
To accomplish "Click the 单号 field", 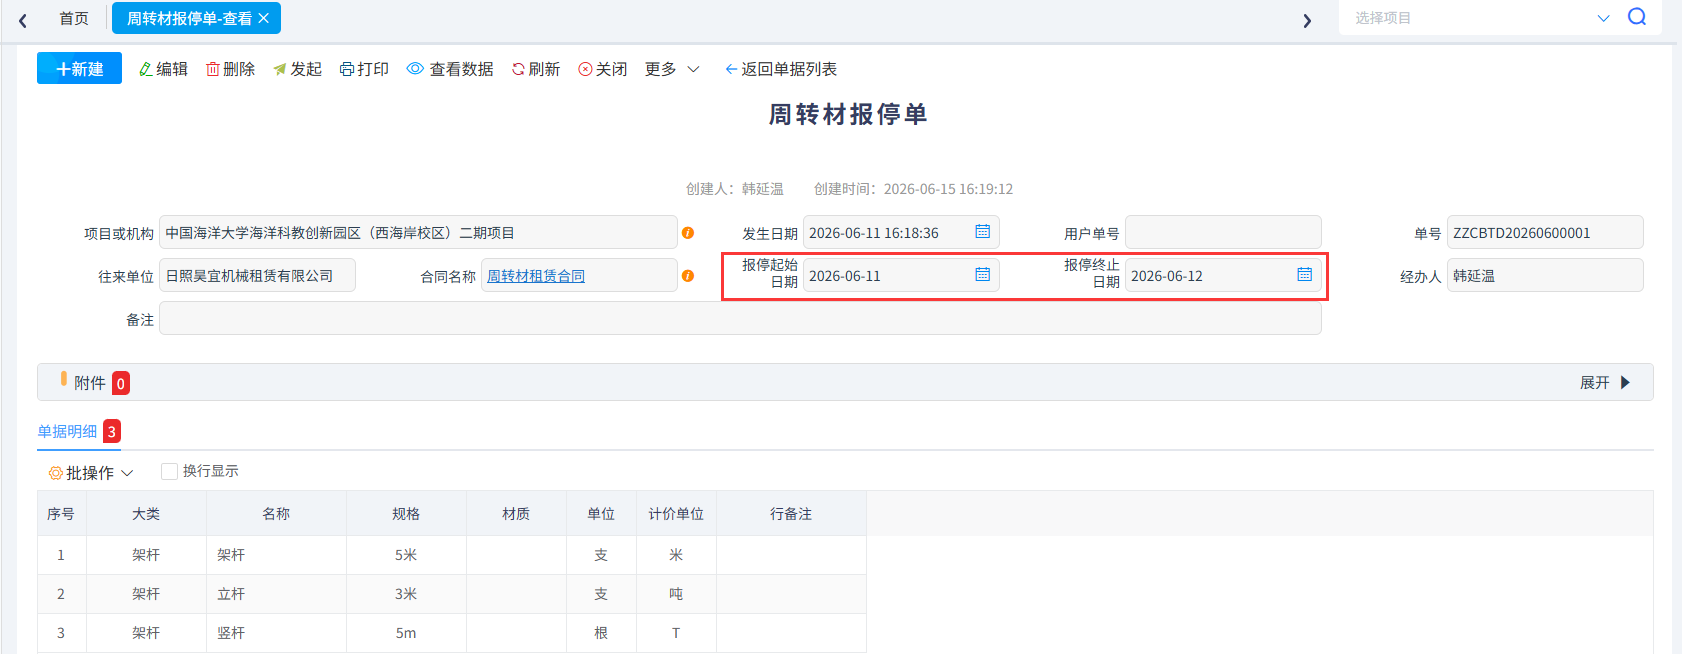I will (1545, 232).
